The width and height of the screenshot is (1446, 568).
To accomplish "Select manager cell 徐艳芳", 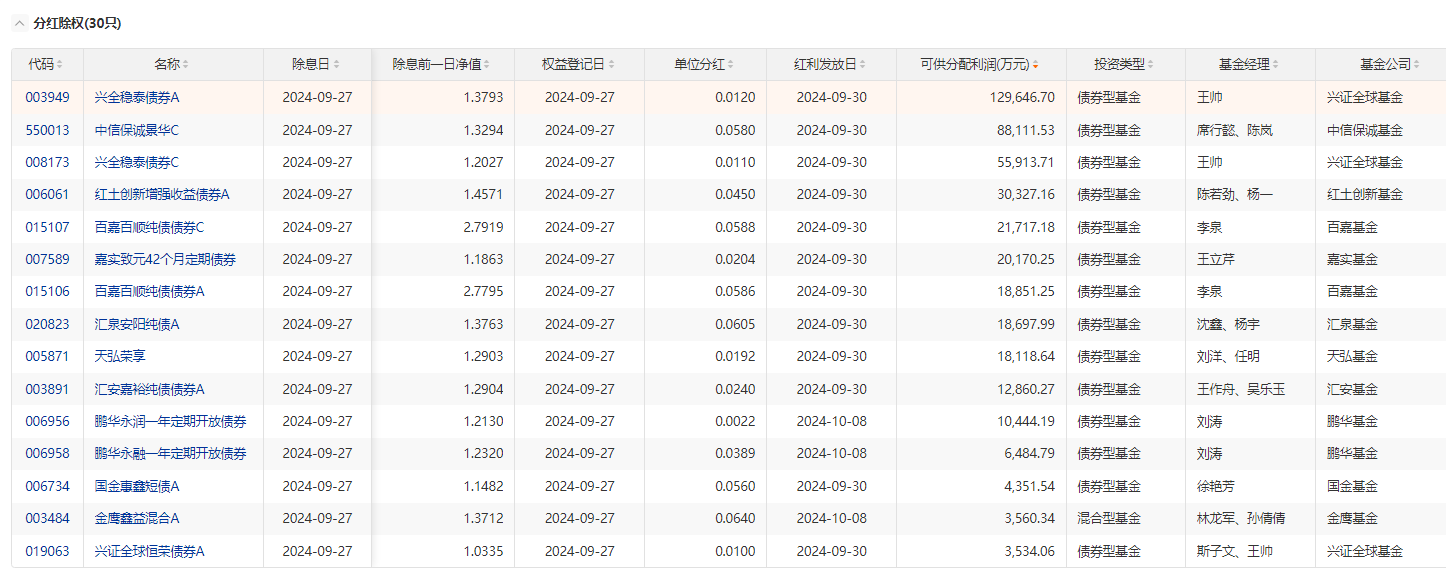I will click(x=1215, y=486).
